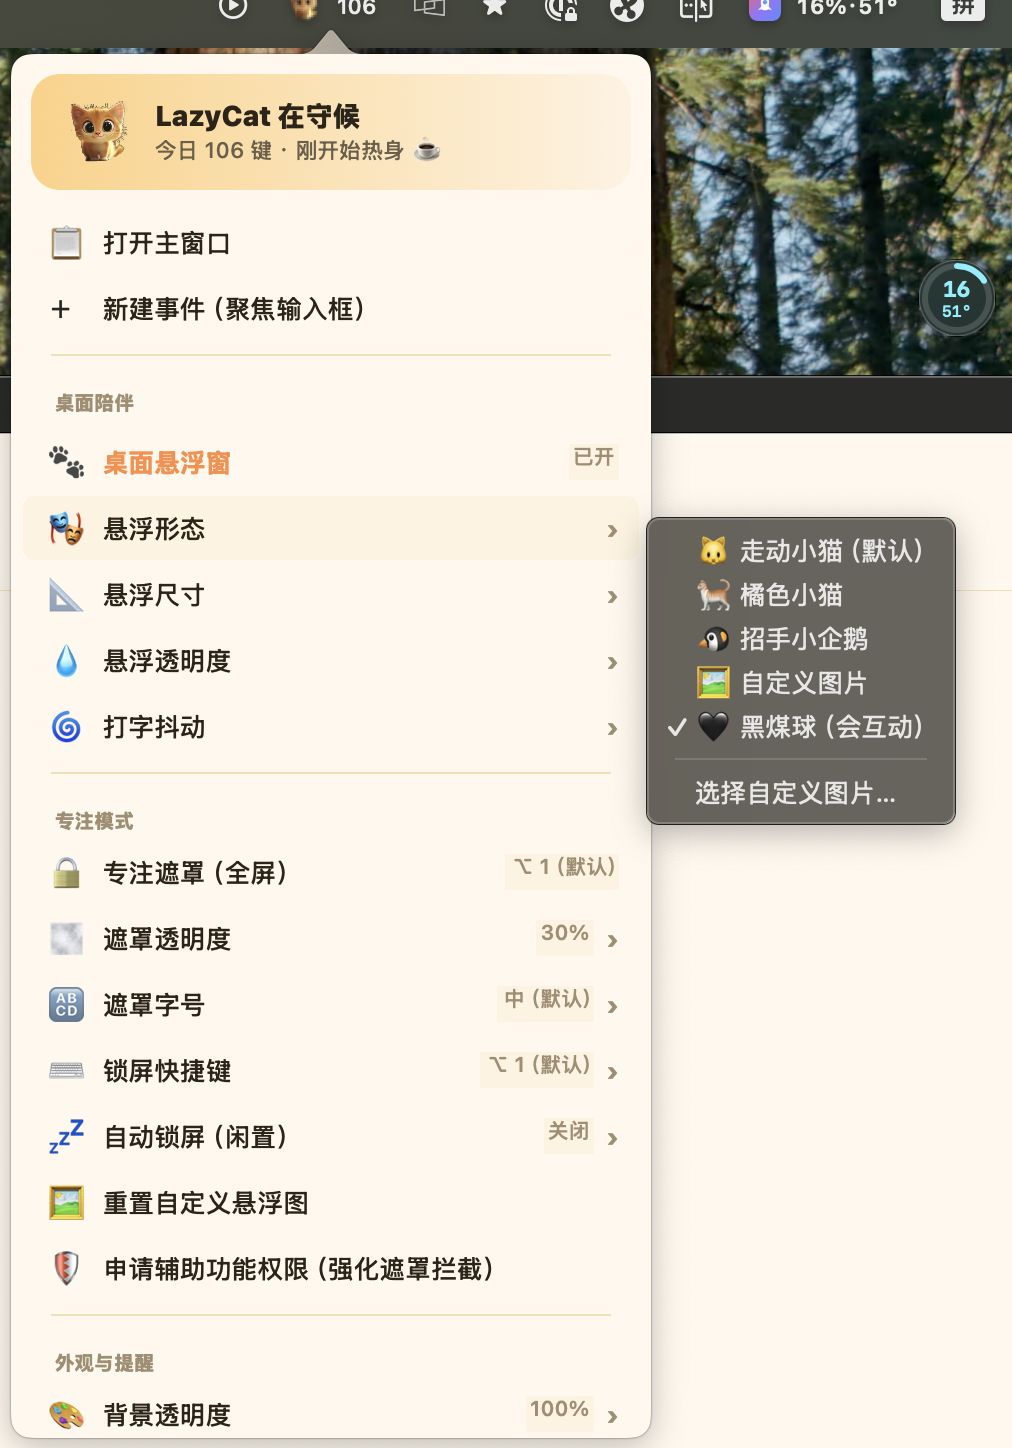Viewport: 1012px width, 1448px height.
Task: Click the shield icon for 申请辅助功能权限
Action: [66, 1269]
